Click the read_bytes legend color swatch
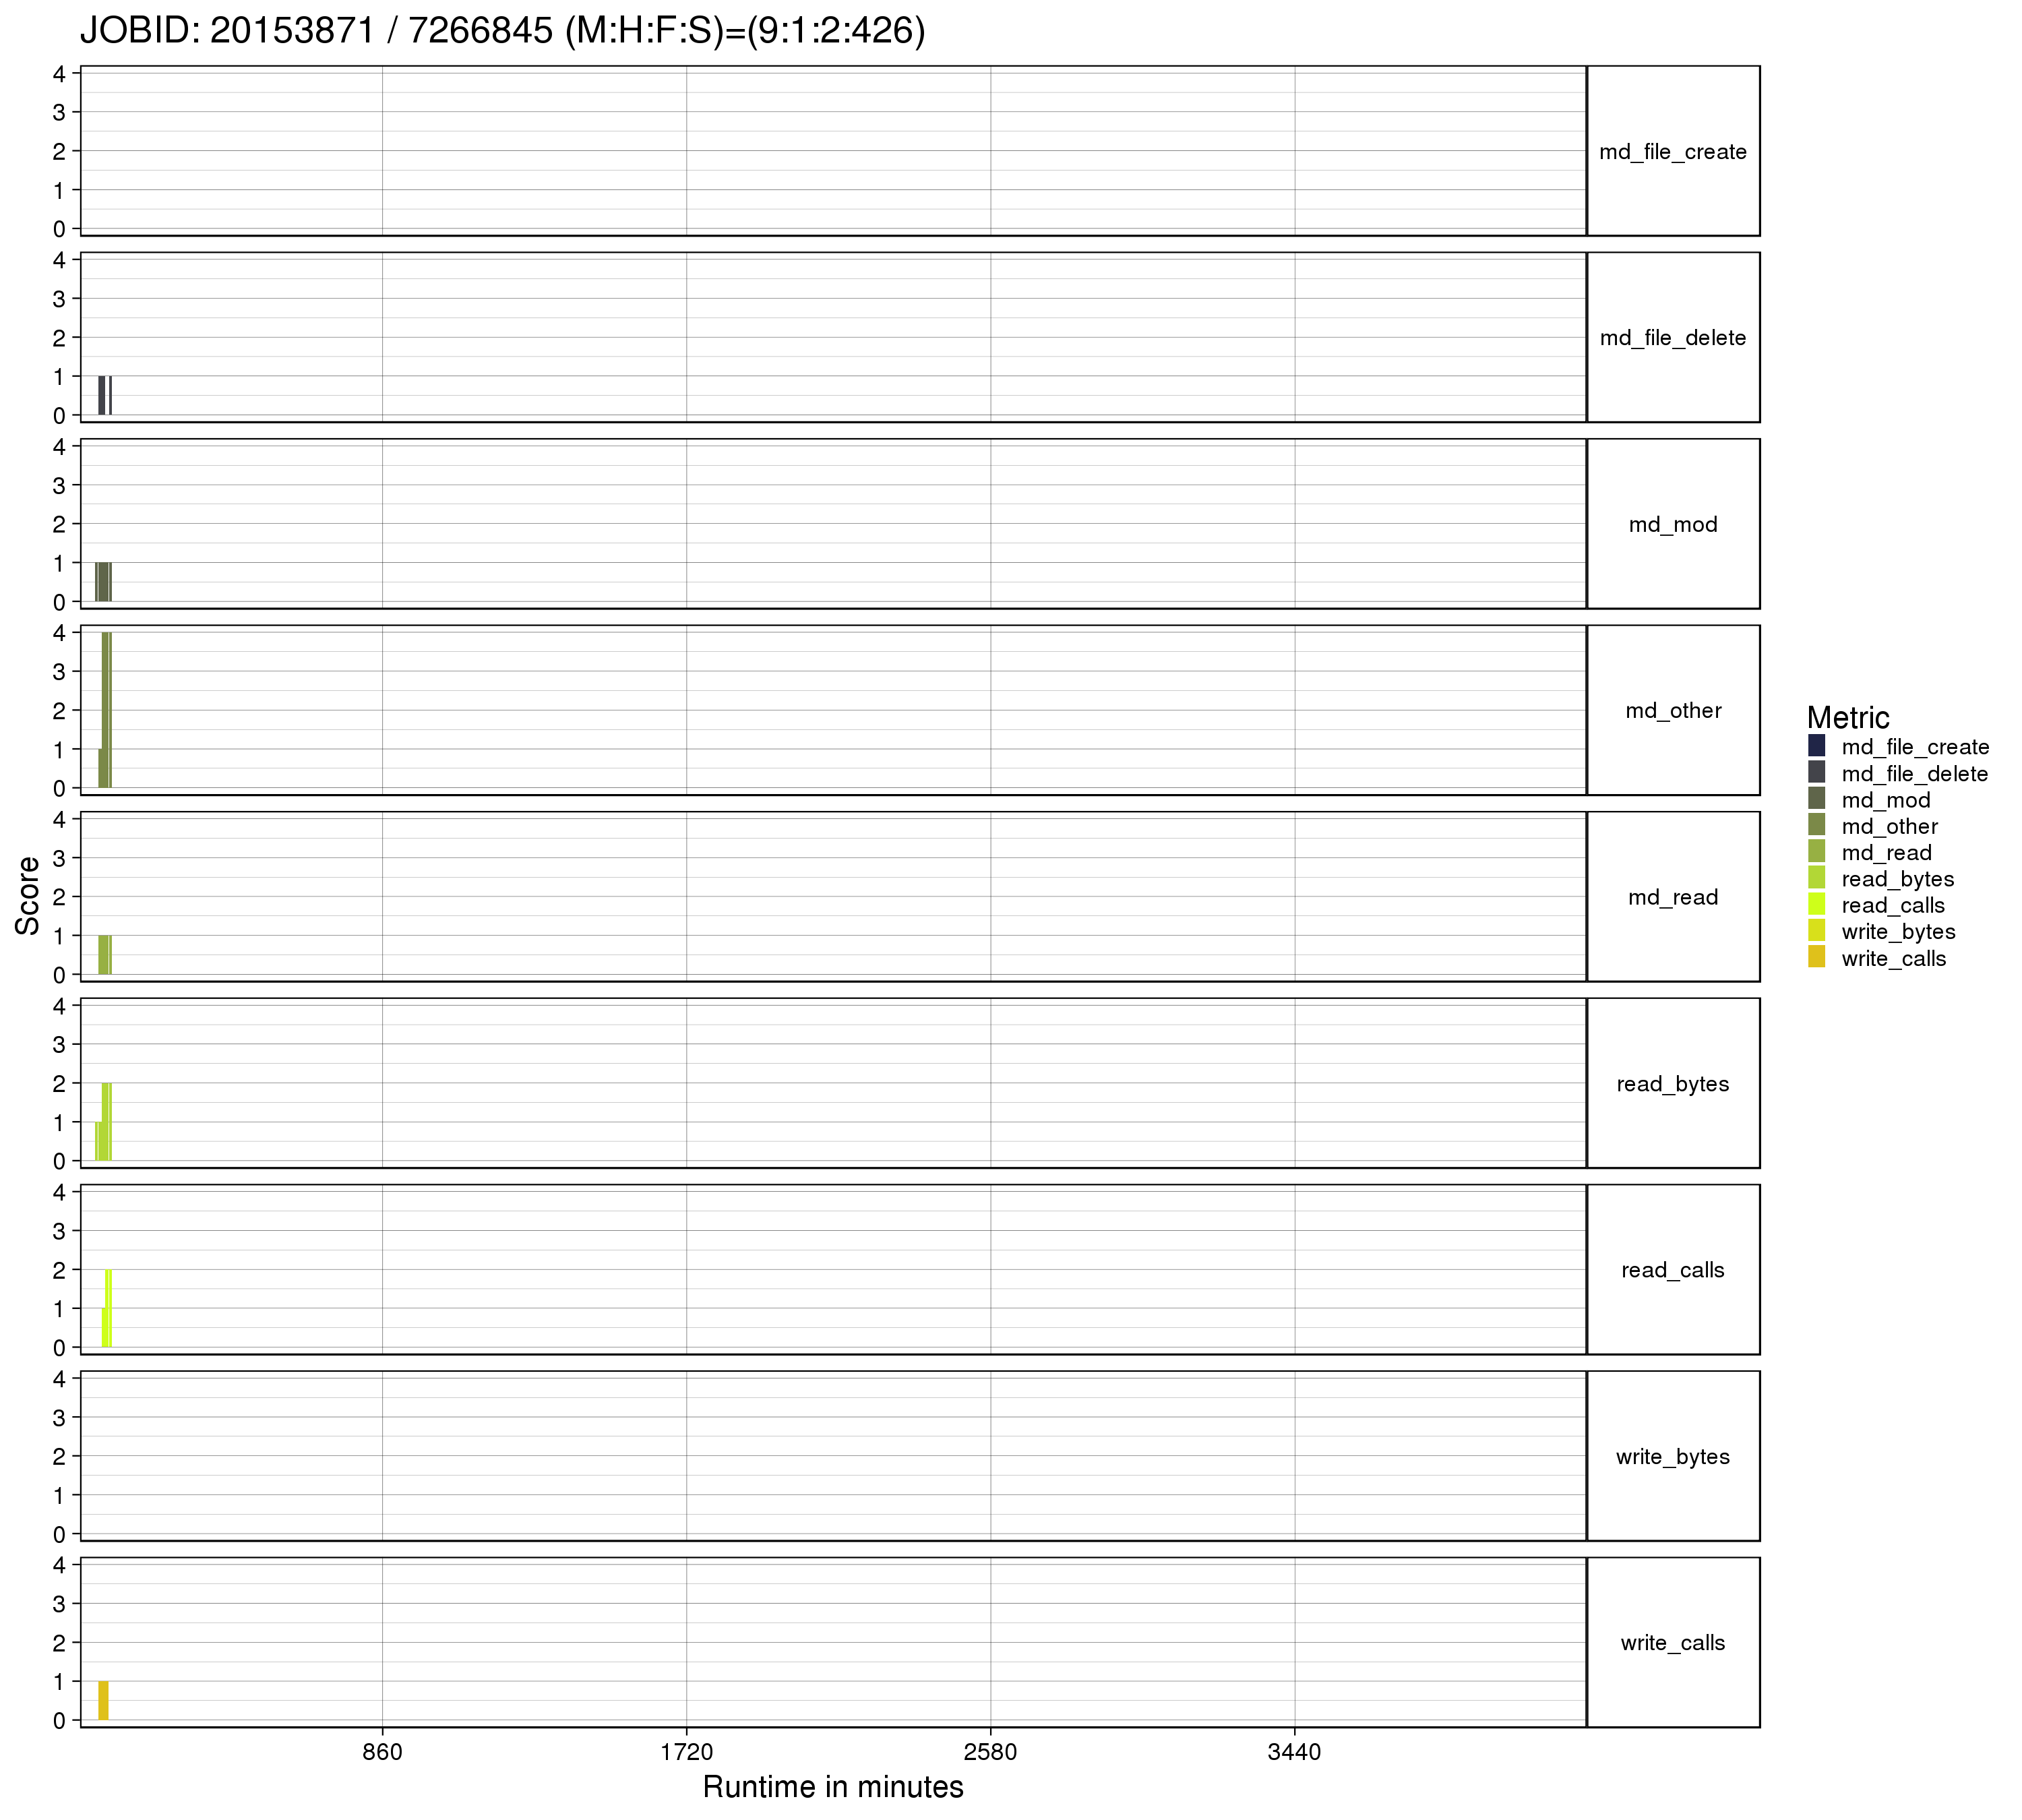The image size is (2022, 1820). click(x=1817, y=878)
